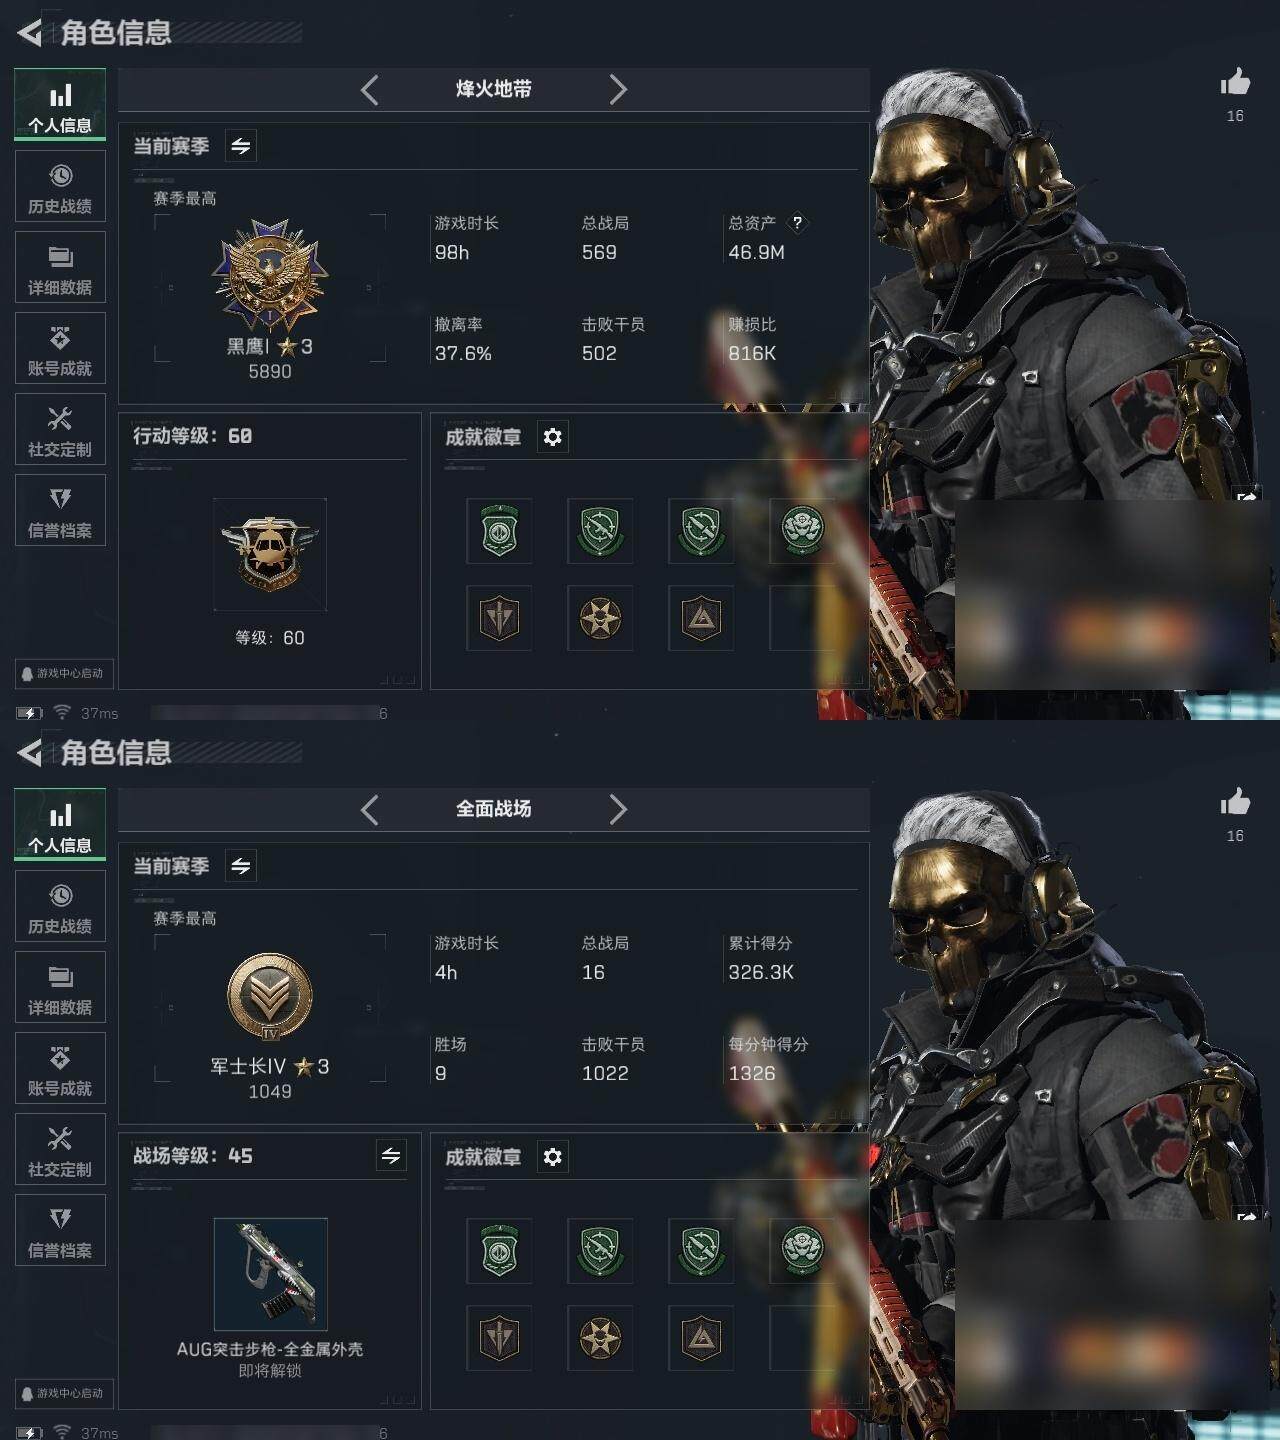Click the right chevron beside 全面战场

618,810
